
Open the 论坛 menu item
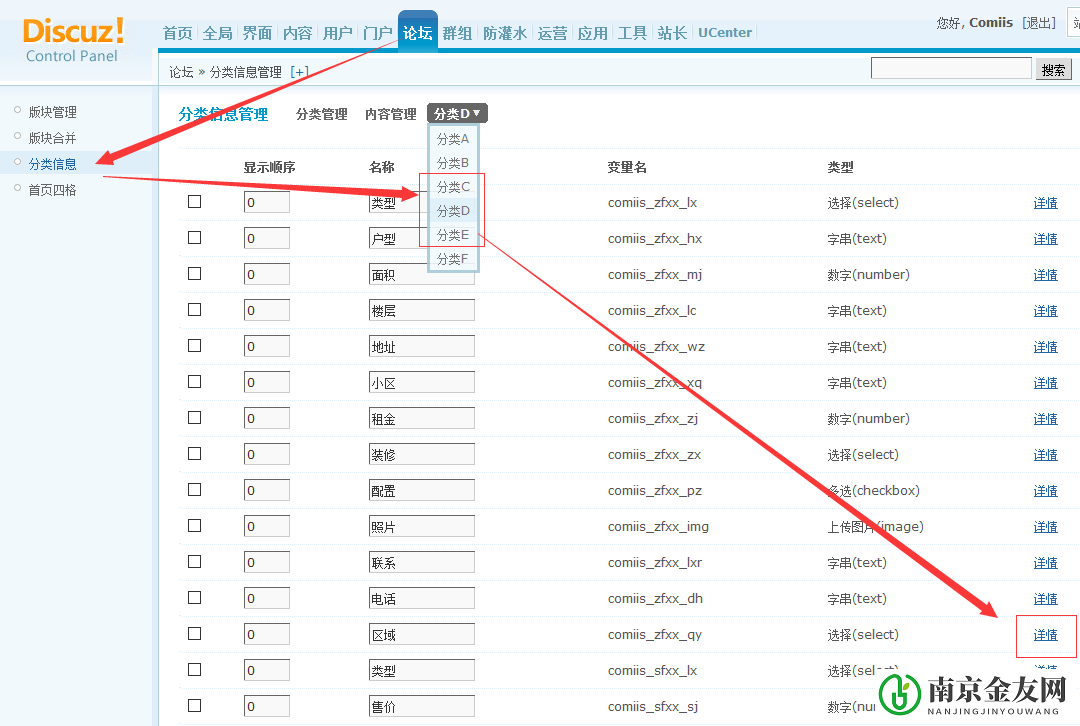(417, 31)
